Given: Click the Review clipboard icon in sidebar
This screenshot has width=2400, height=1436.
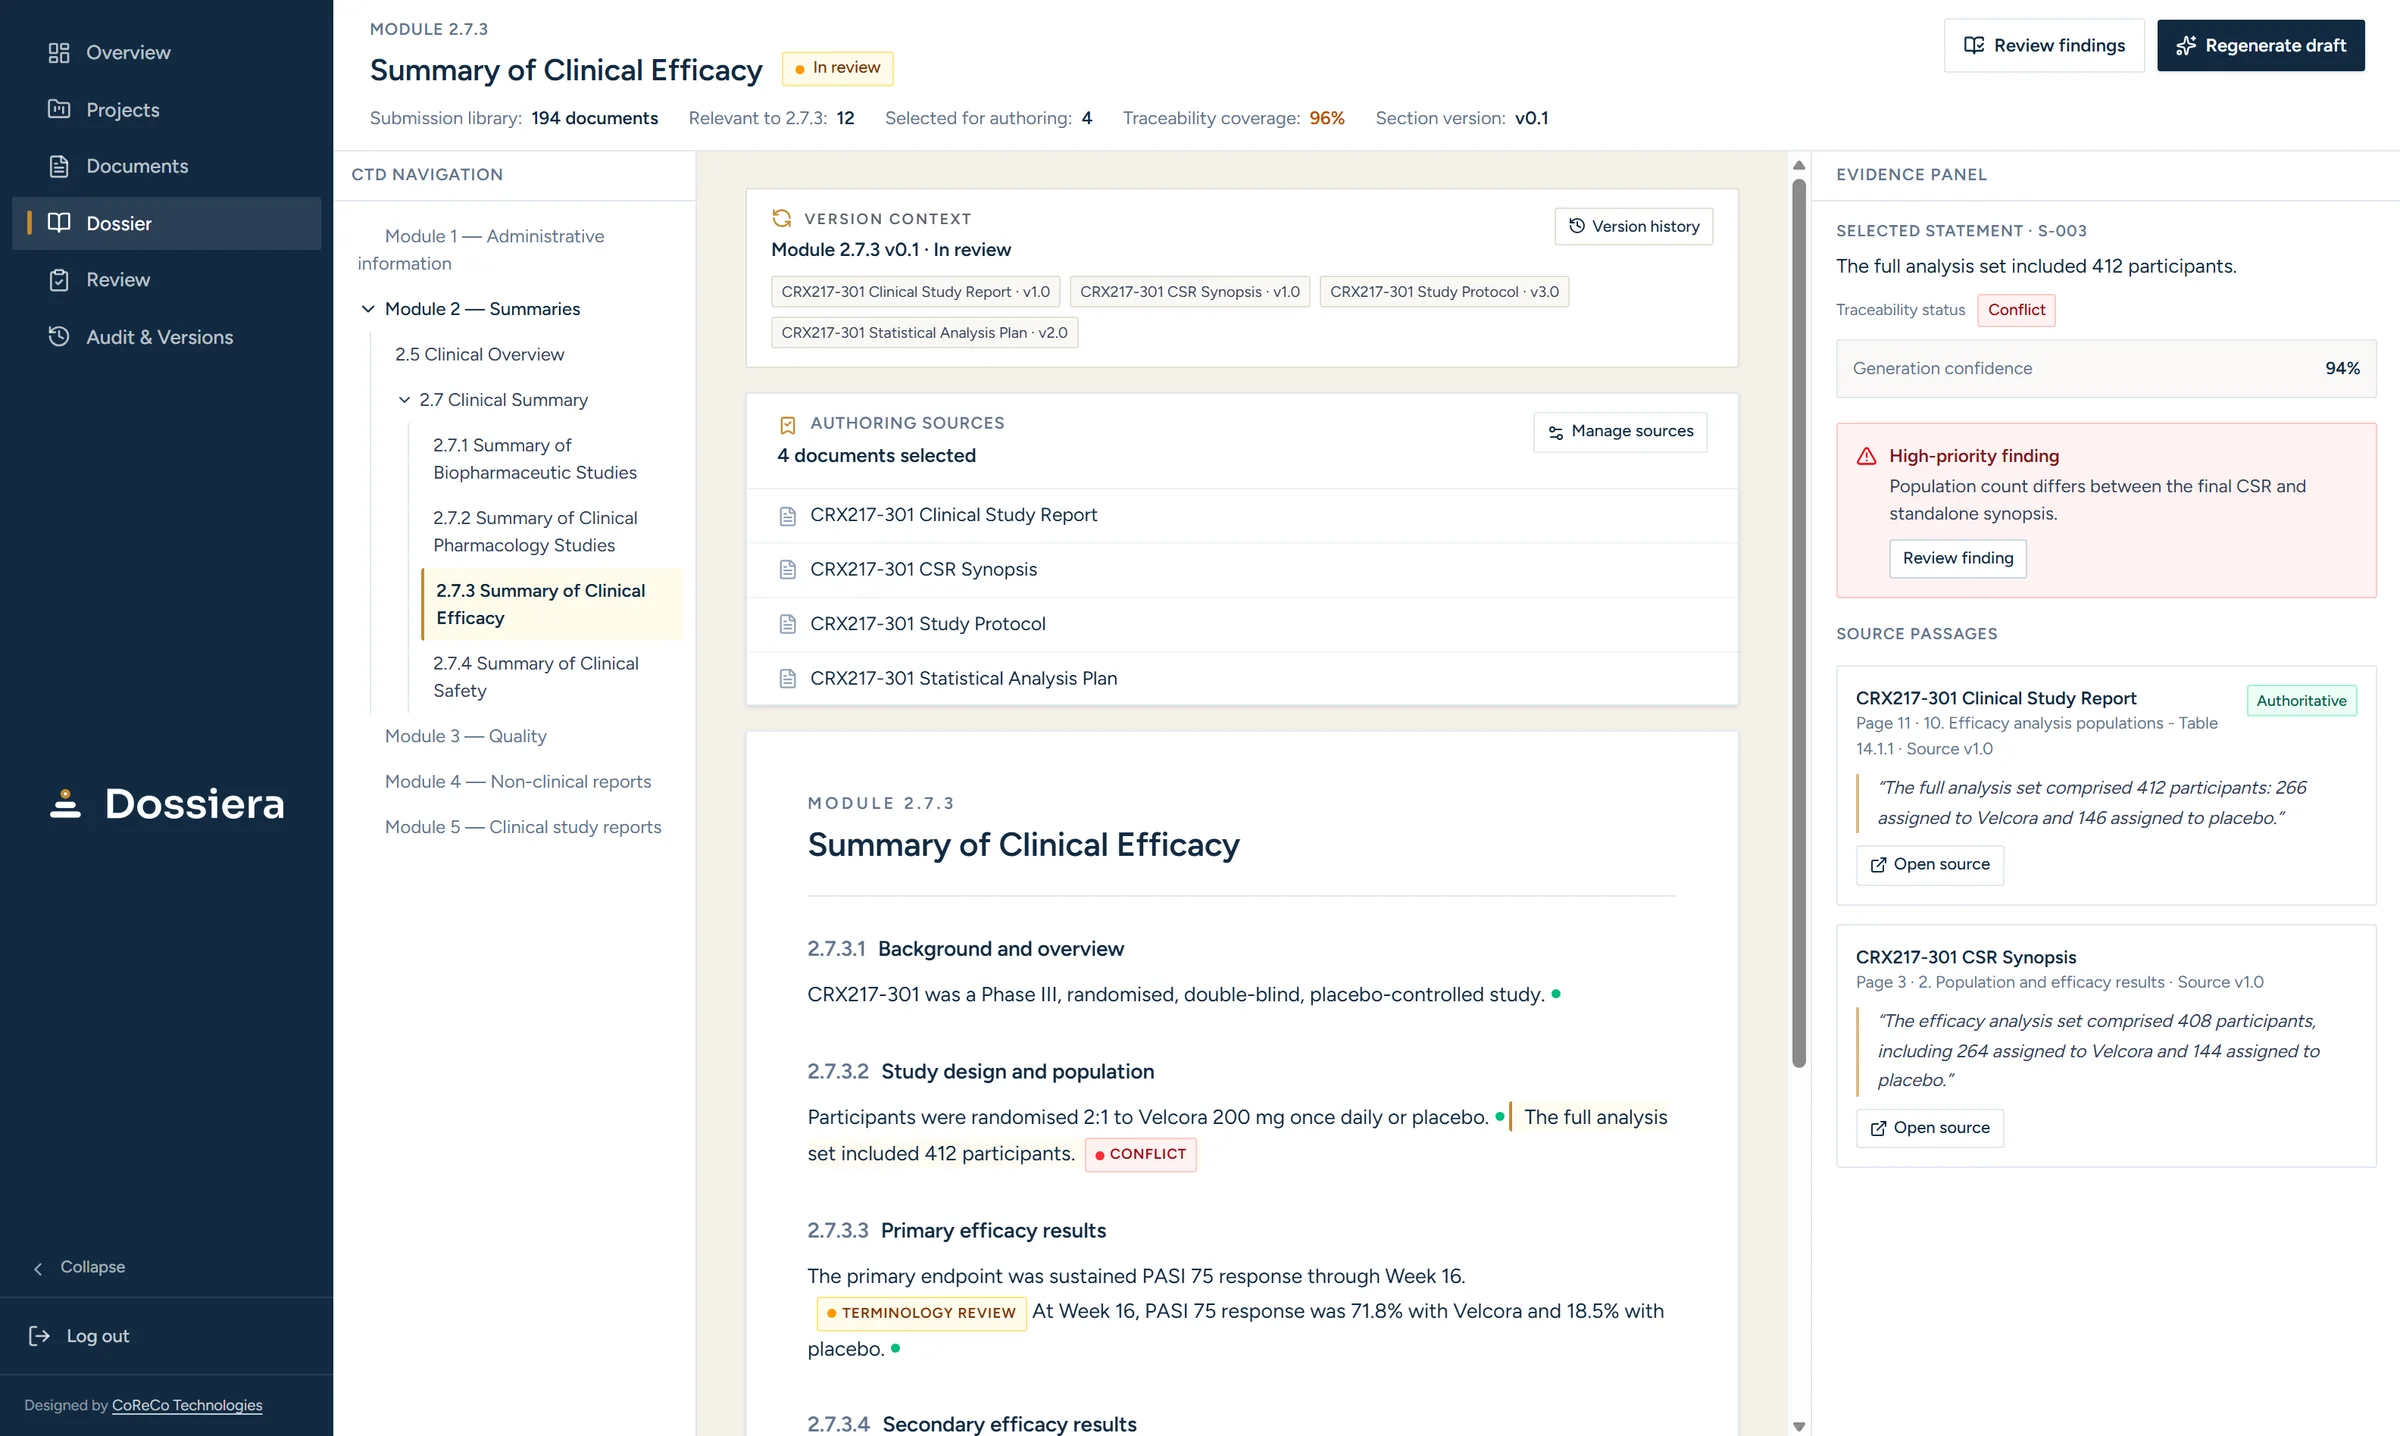Looking at the screenshot, I should click(59, 280).
